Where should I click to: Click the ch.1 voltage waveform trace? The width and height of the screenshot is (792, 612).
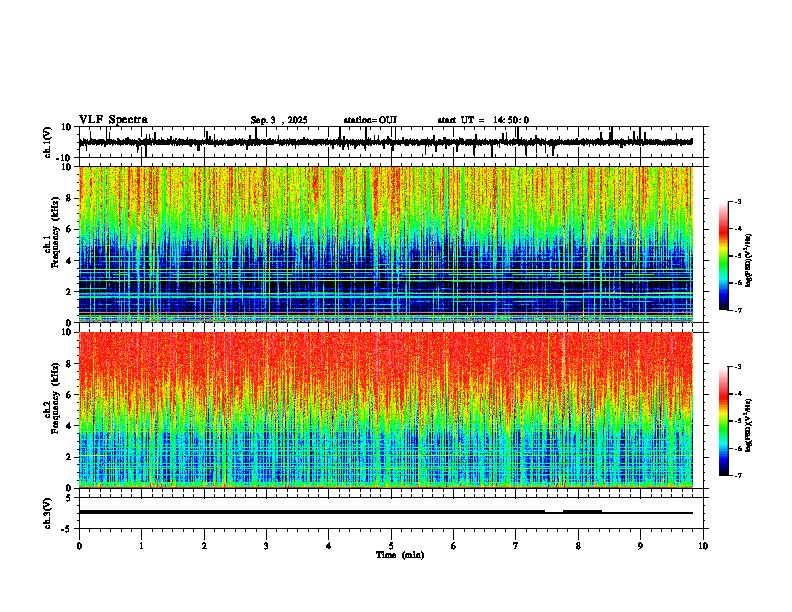click(x=385, y=142)
